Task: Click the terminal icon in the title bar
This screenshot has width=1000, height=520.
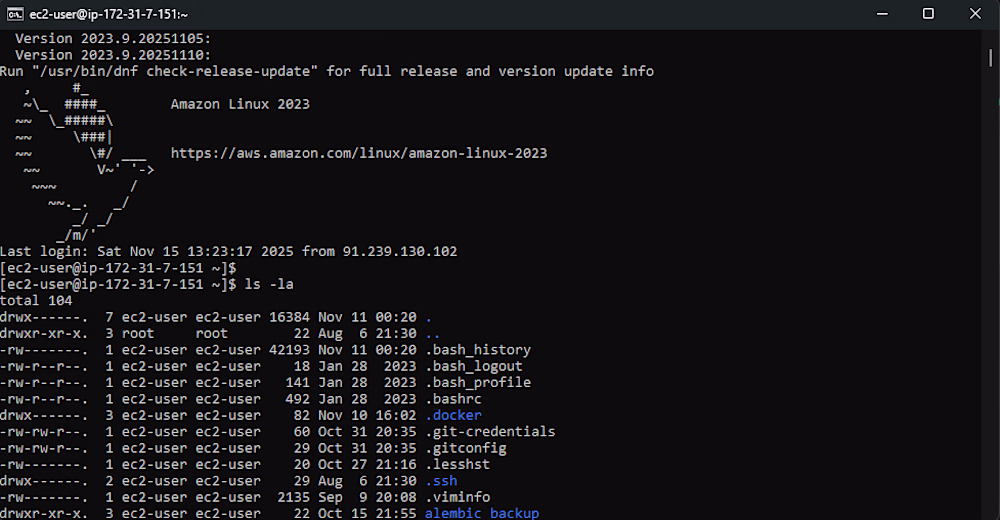Action: point(15,14)
